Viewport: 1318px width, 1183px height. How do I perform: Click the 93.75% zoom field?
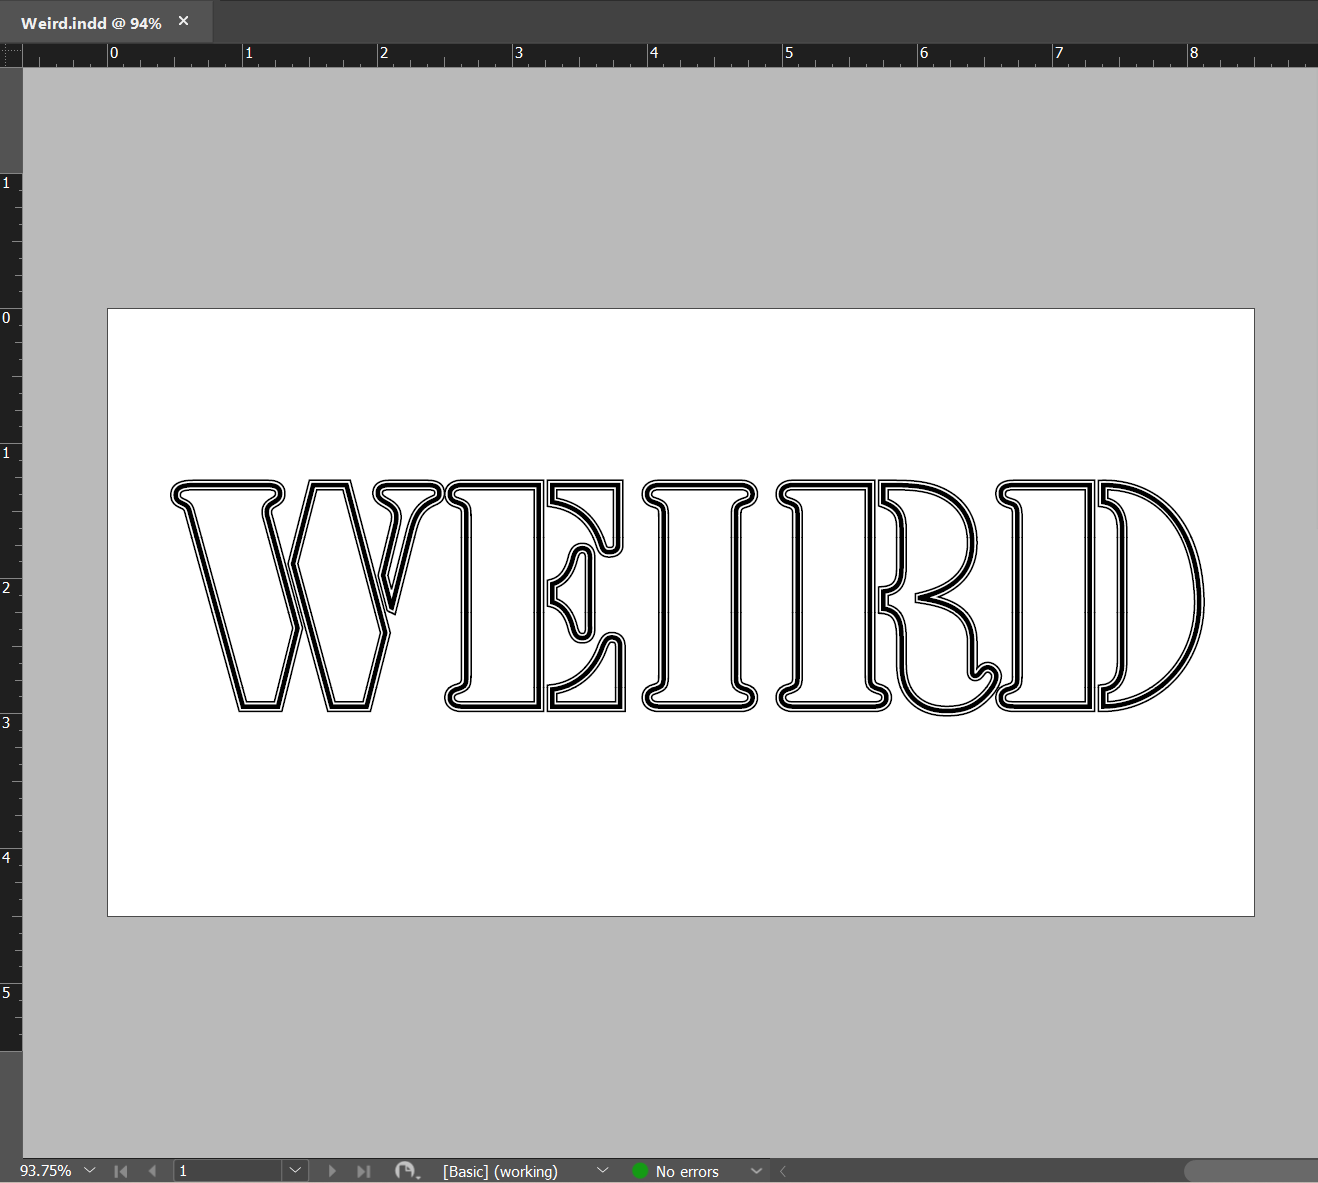pyautogui.click(x=45, y=1171)
